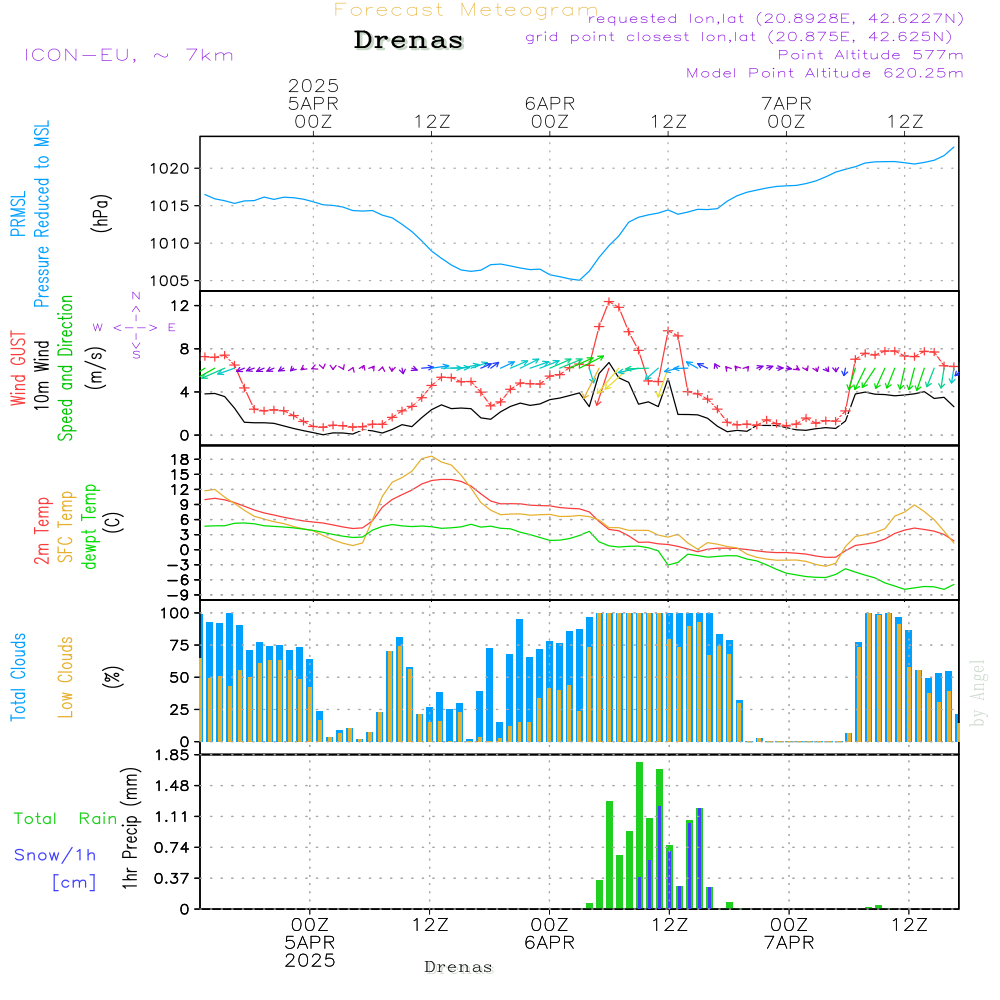Click the '2025 5APR 00Z' top axis label
1000x1000 pixels.
313,103
